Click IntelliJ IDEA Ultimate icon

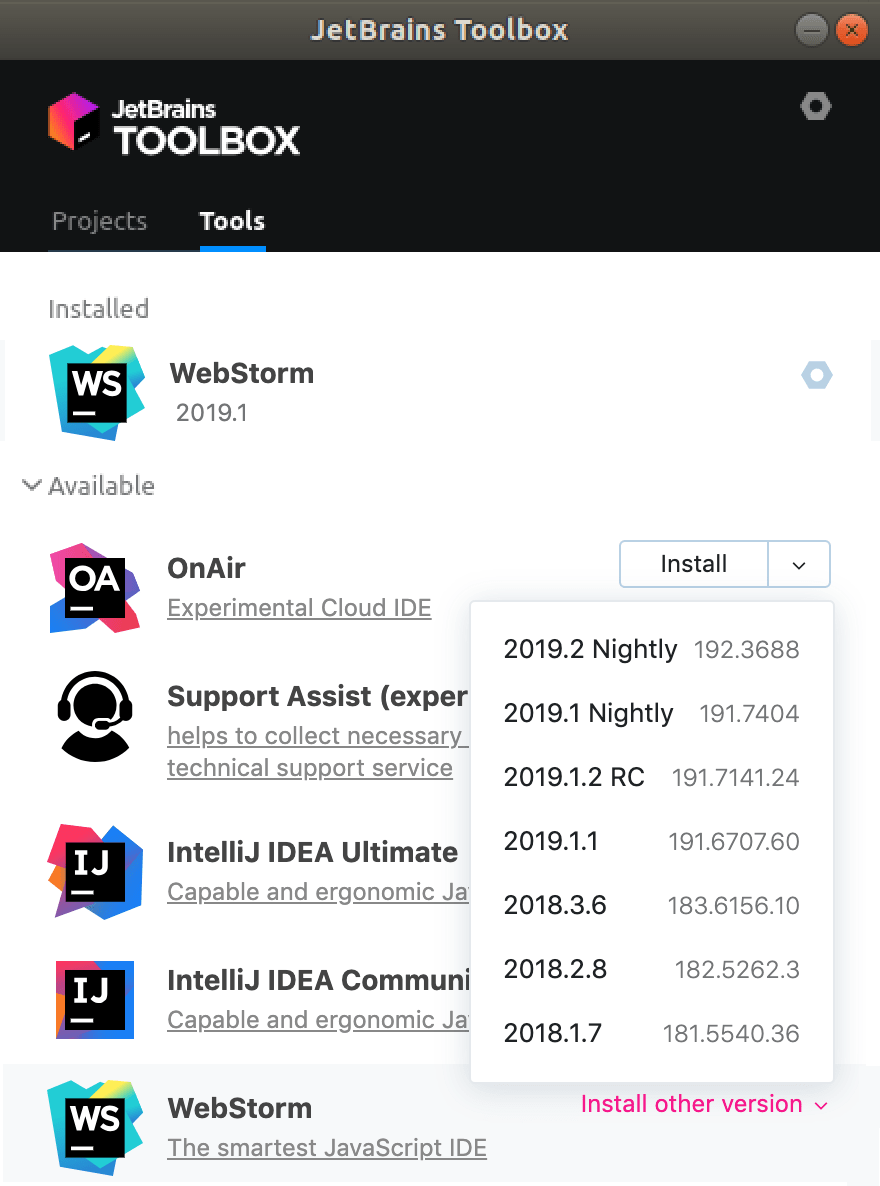point(95,871)
